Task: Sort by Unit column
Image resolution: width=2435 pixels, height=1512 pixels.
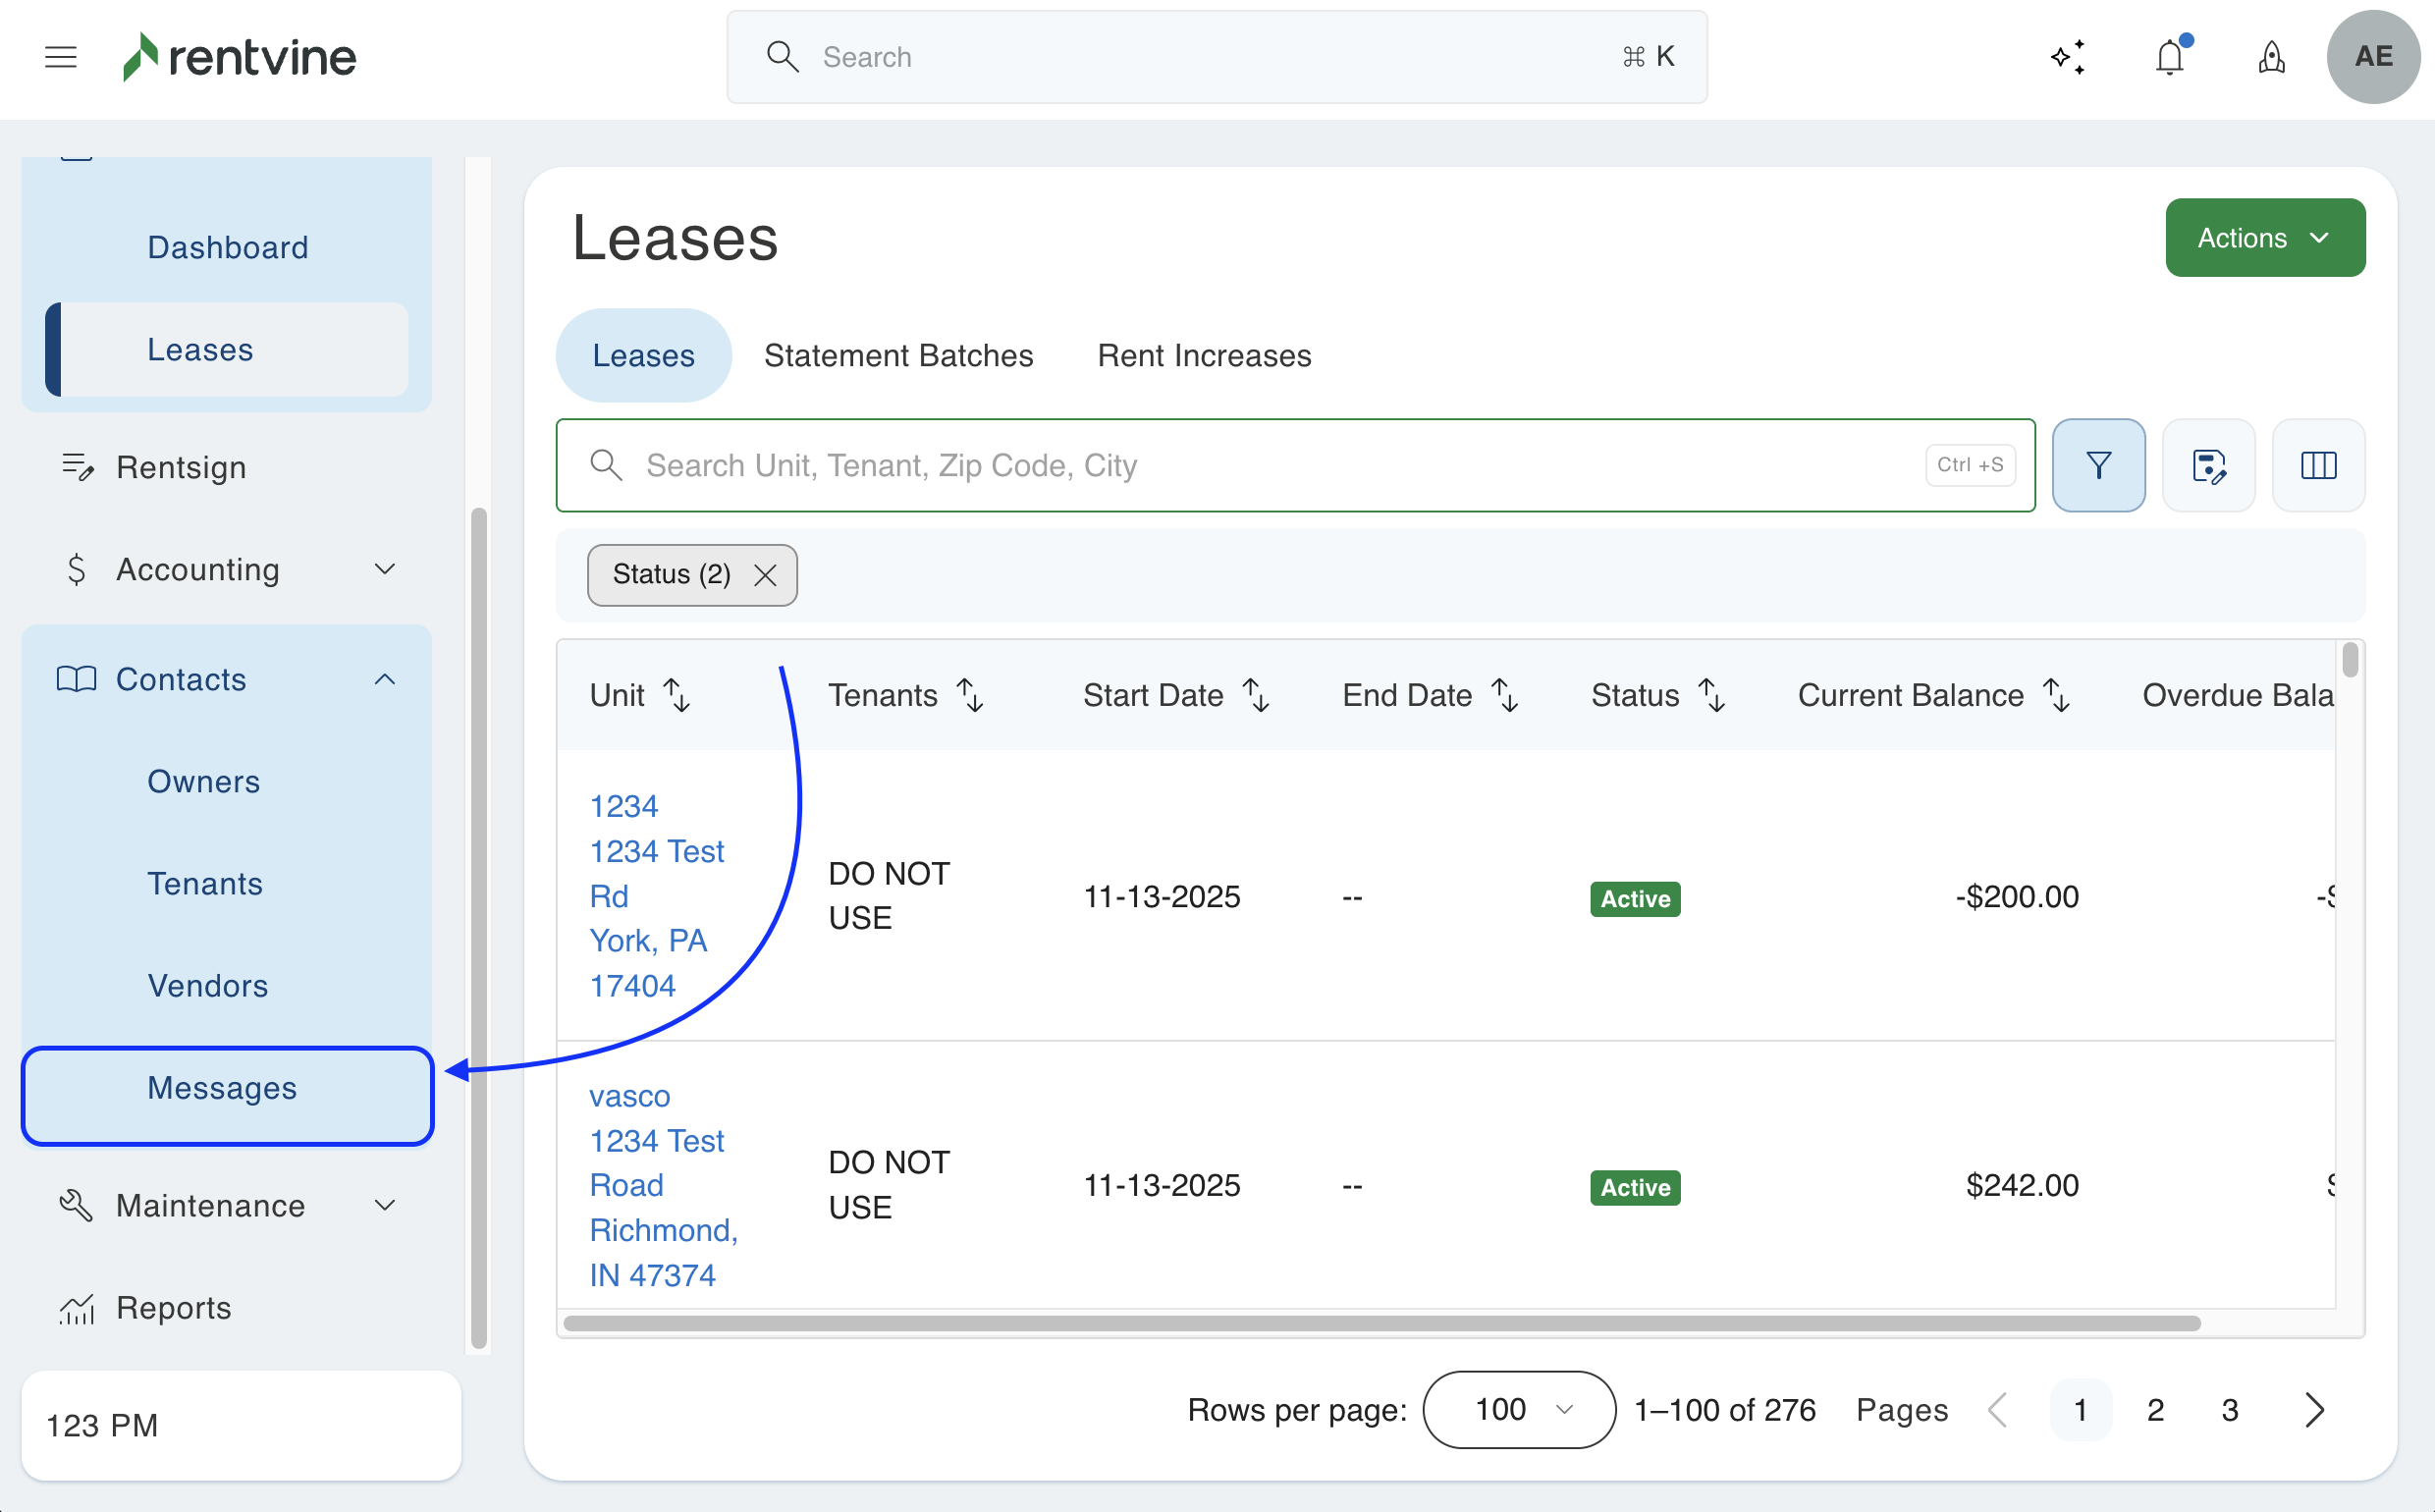Action: [677, 695]
